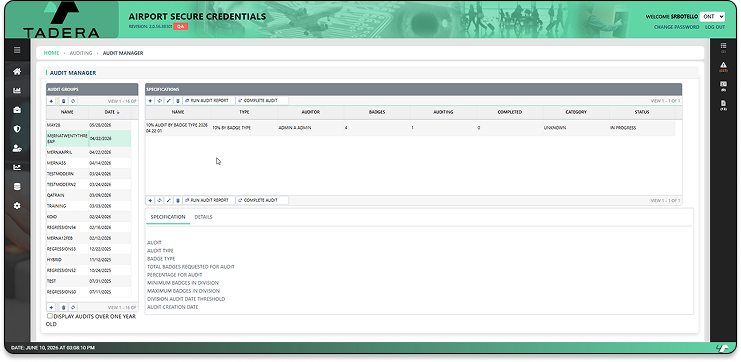Add specification with top plus icon

[150, 101]
